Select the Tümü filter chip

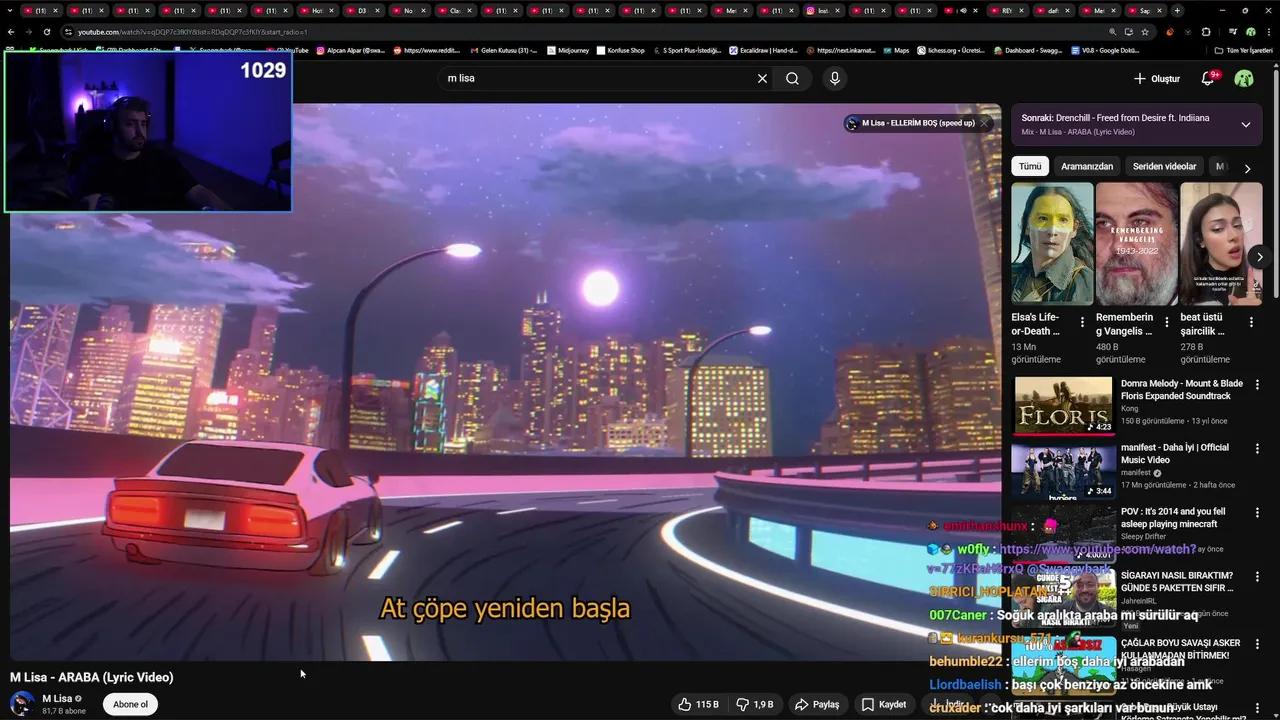point(1030,166)
